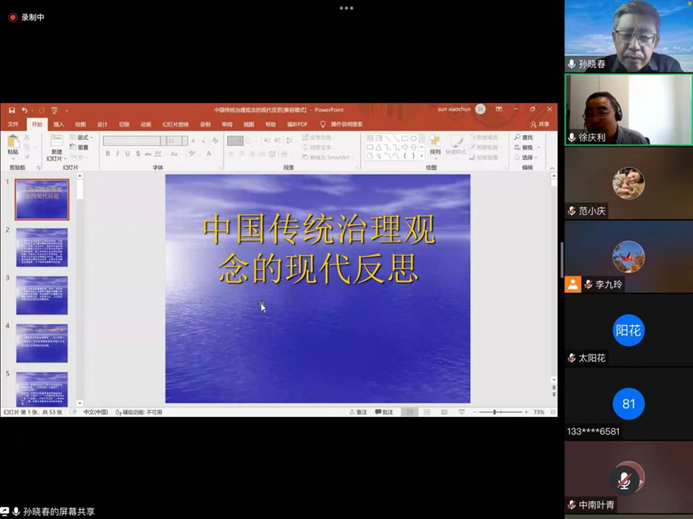The width and height of the screenshot is (693, 519).
Task: Open the Insert ribbon tab
Action: click(x=59, y=125)
